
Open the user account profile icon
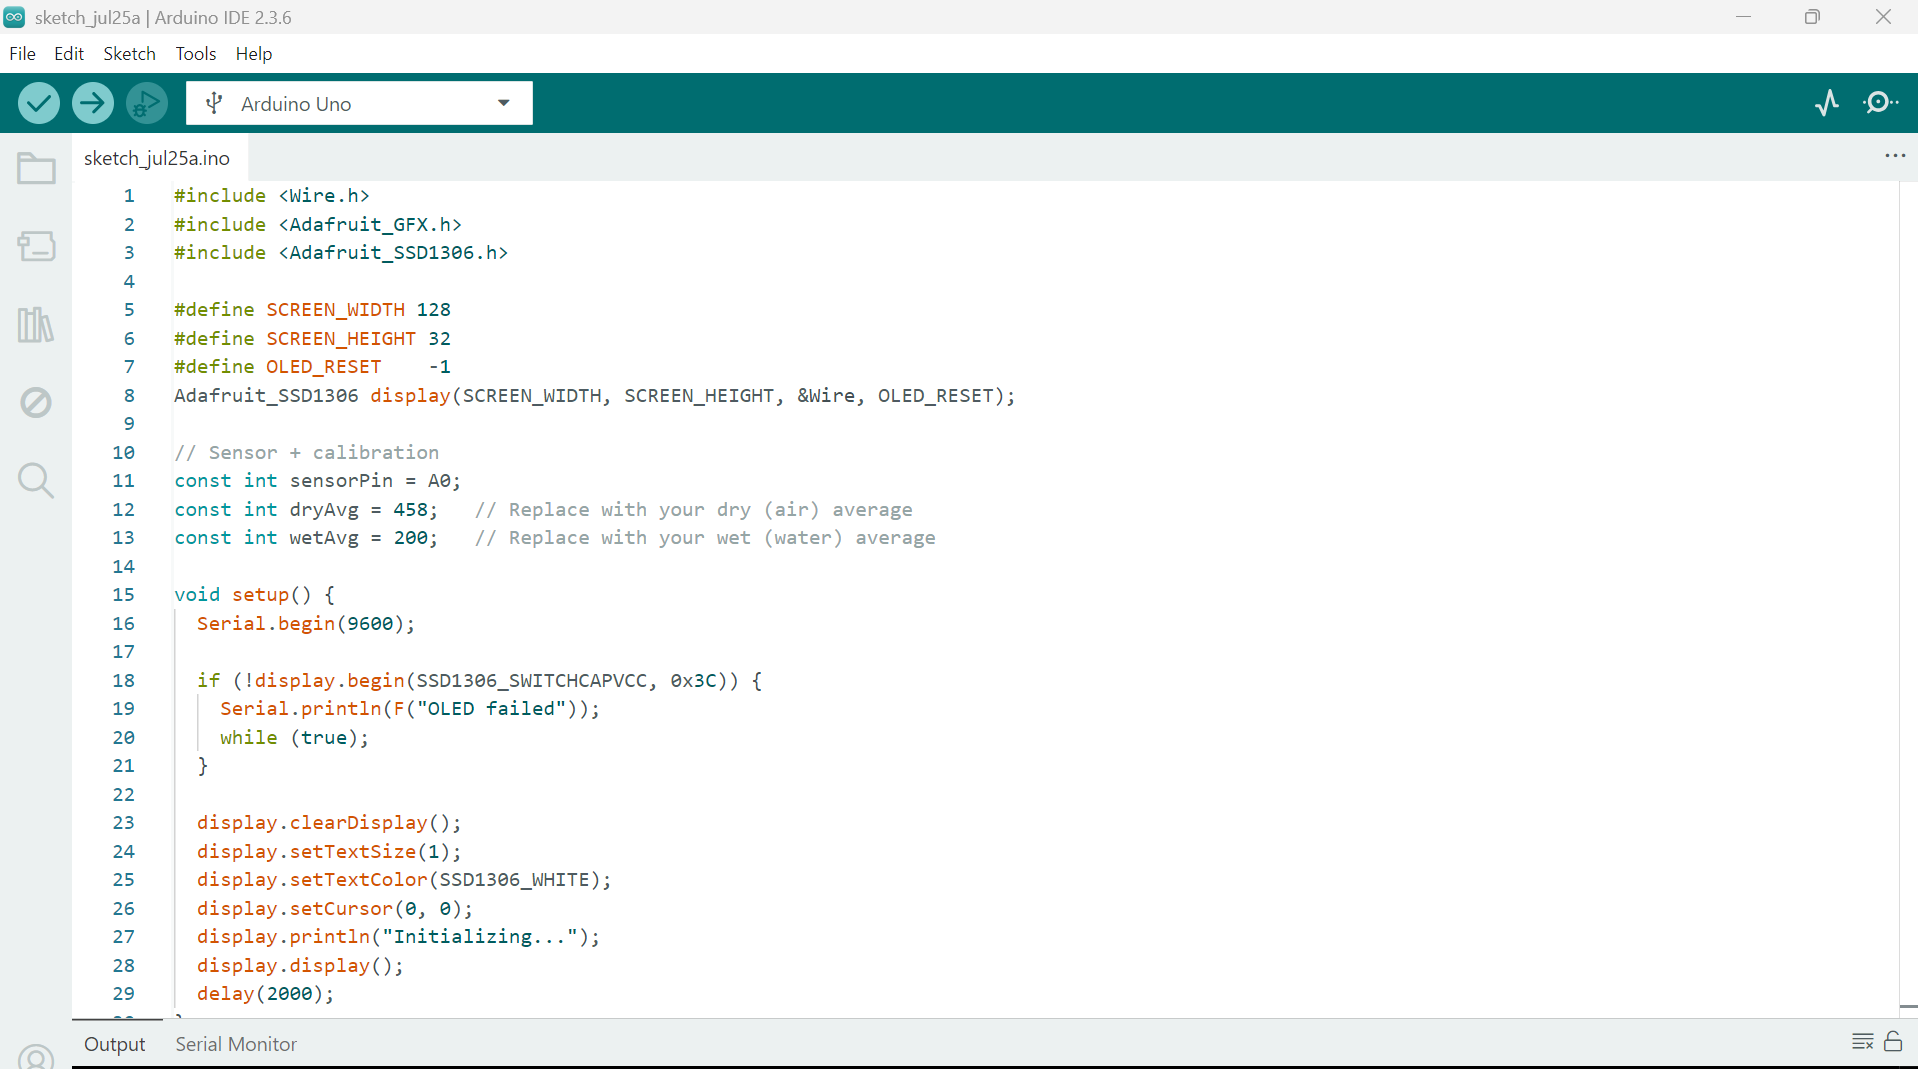[x=36, y=1057]
